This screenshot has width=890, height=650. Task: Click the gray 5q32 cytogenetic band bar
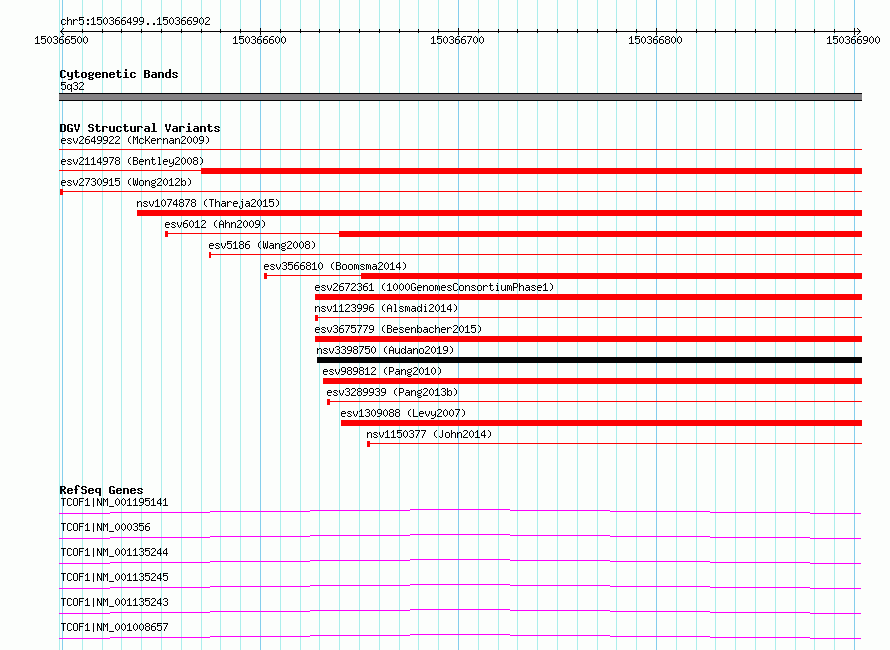[460, 97]
